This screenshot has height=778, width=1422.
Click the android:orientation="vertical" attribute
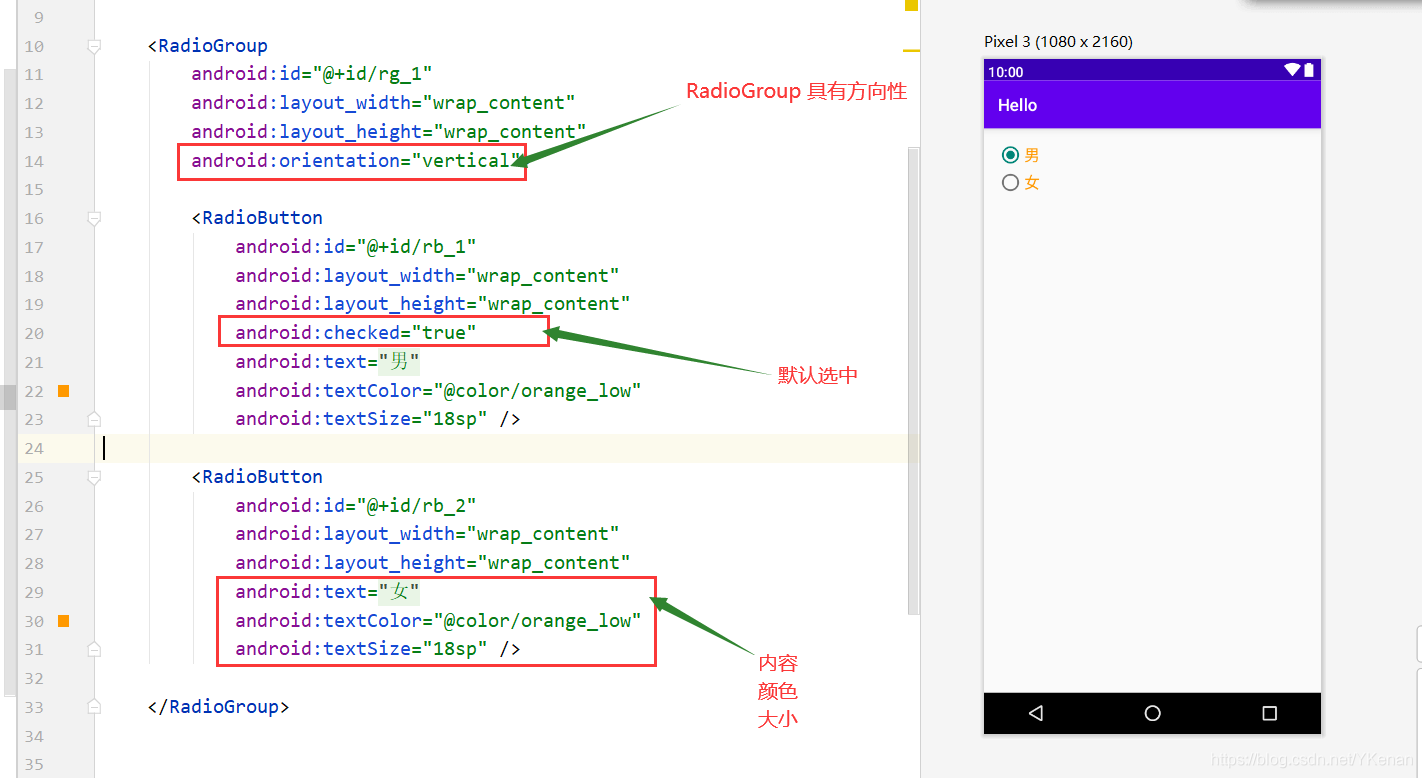pyautogui.click(x=357, y=161)
